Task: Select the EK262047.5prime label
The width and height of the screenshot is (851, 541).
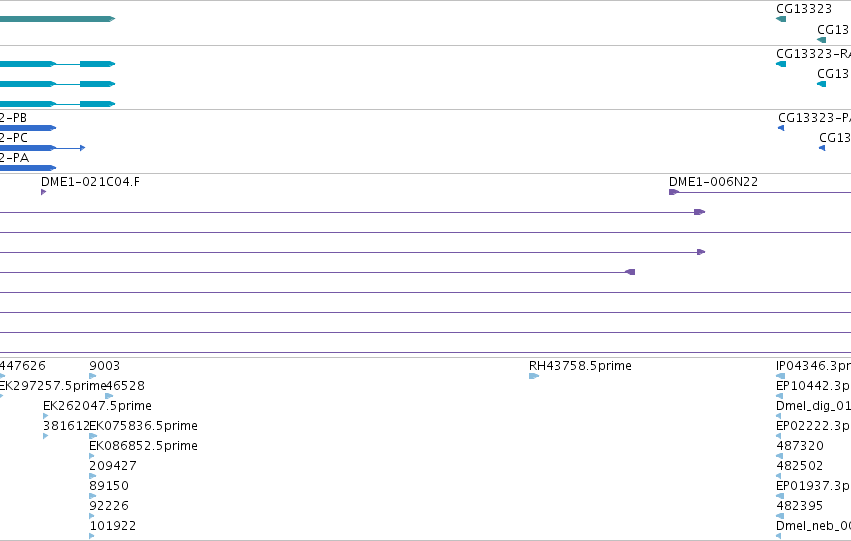Action: pyautogui.click(x=97, y=406)
